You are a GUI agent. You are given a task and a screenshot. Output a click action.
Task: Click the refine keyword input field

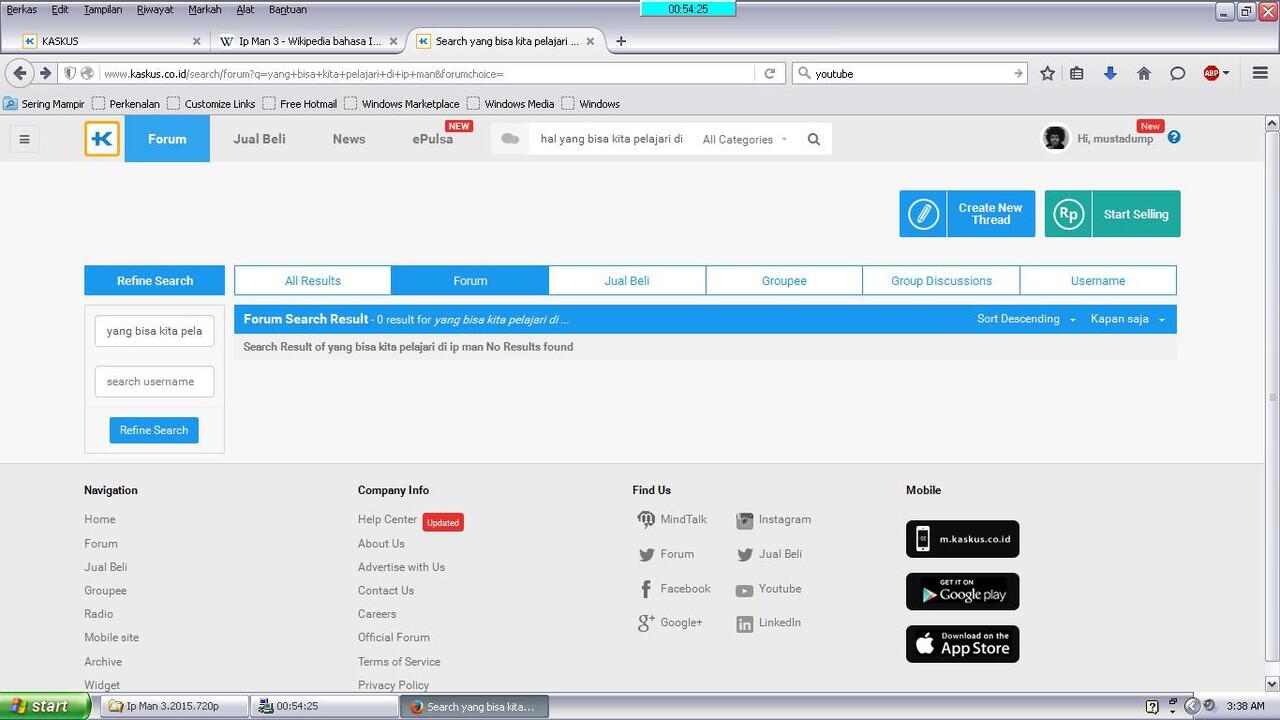pyautogui.click(x=154, y=331)
